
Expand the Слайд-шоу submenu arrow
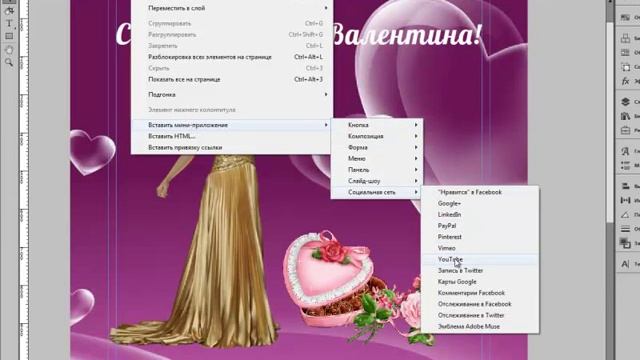416,181
